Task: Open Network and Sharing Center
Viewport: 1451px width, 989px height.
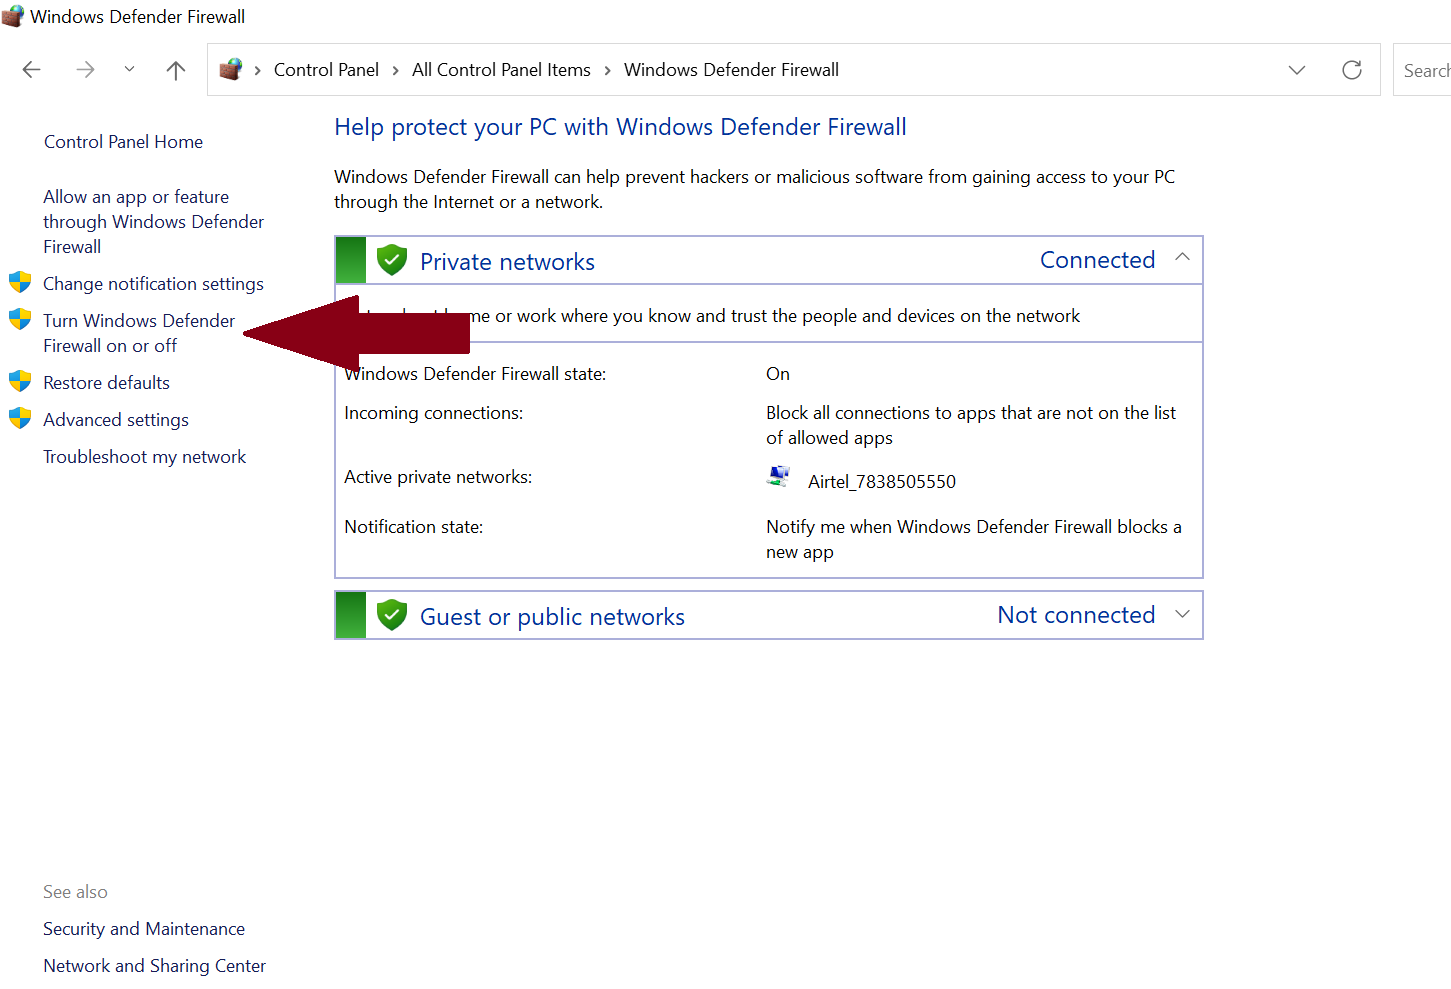Action: pos(154,965)
